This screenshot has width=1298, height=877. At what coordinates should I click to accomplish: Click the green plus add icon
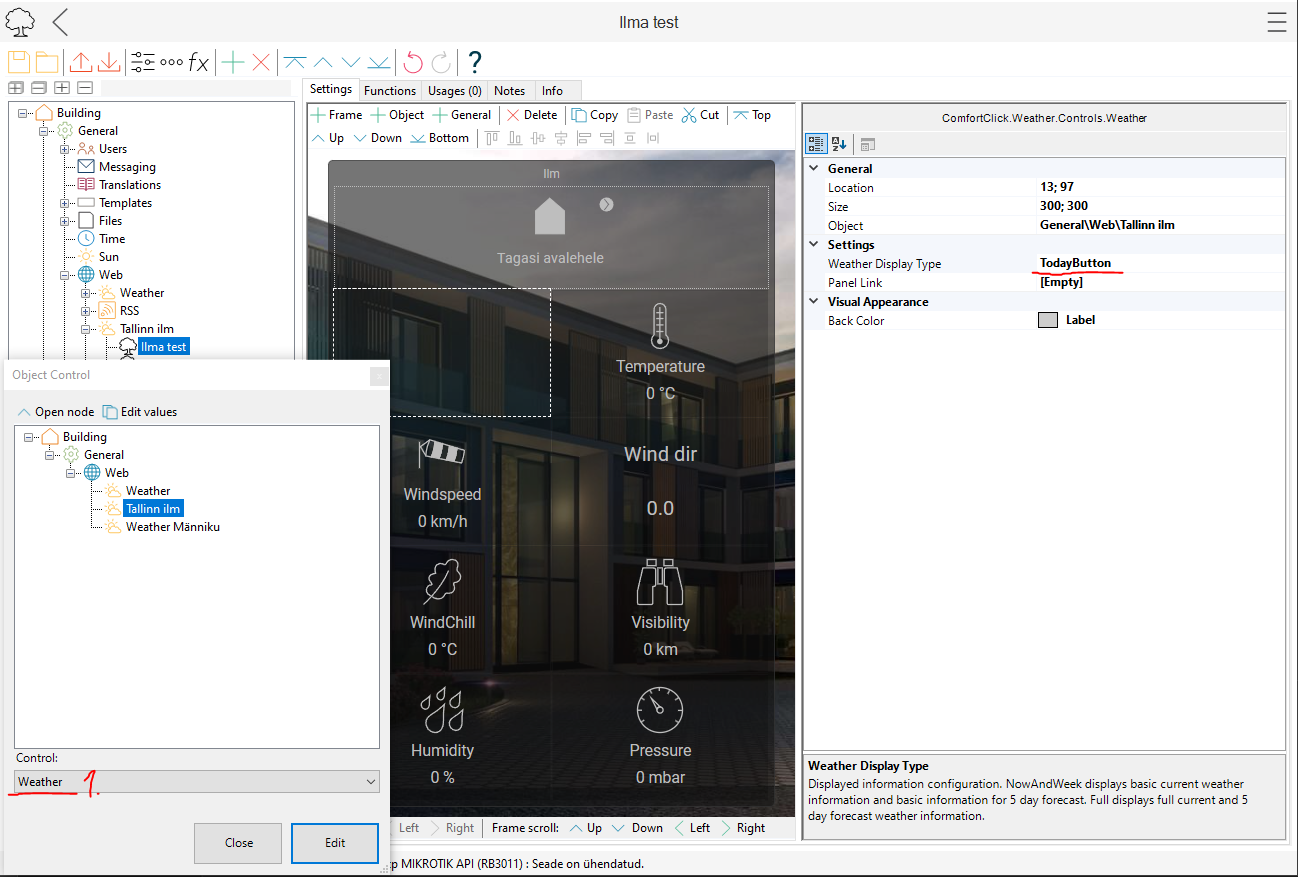[x=233, y=62]
